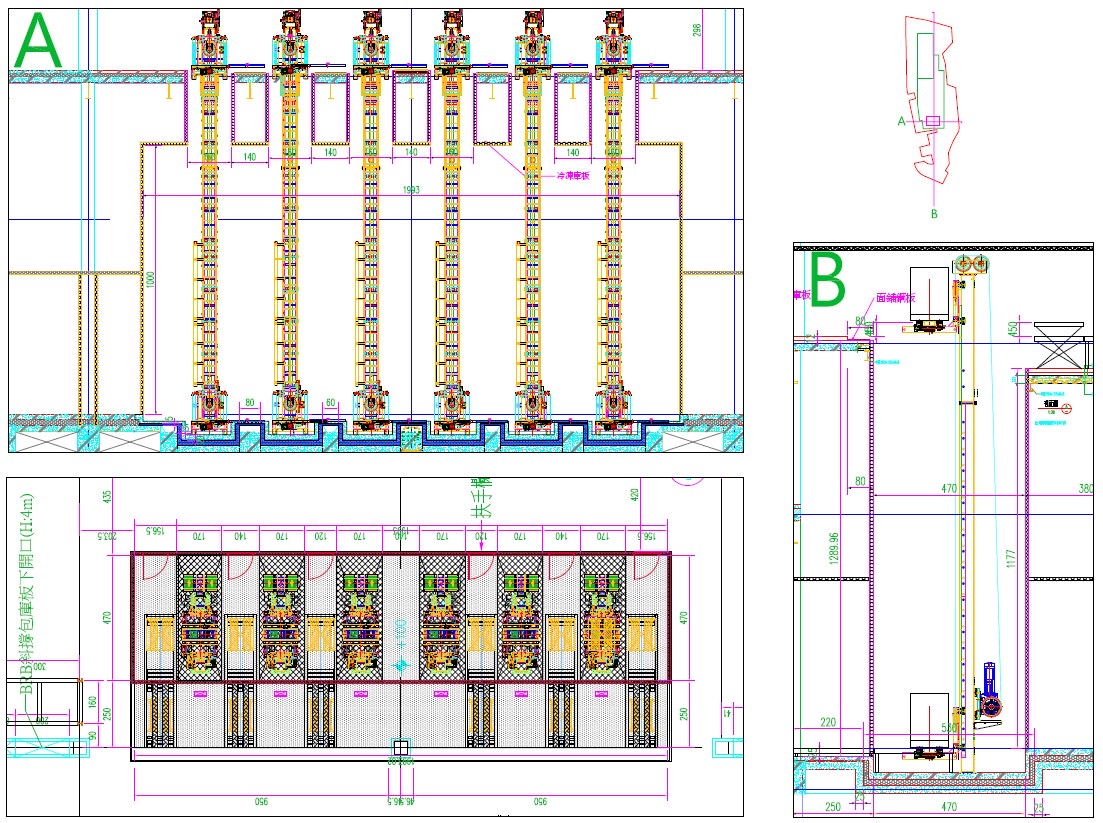Click the lower elevator car box in section B
This screenshot has width=1103, height=823.
coord(929,717)
